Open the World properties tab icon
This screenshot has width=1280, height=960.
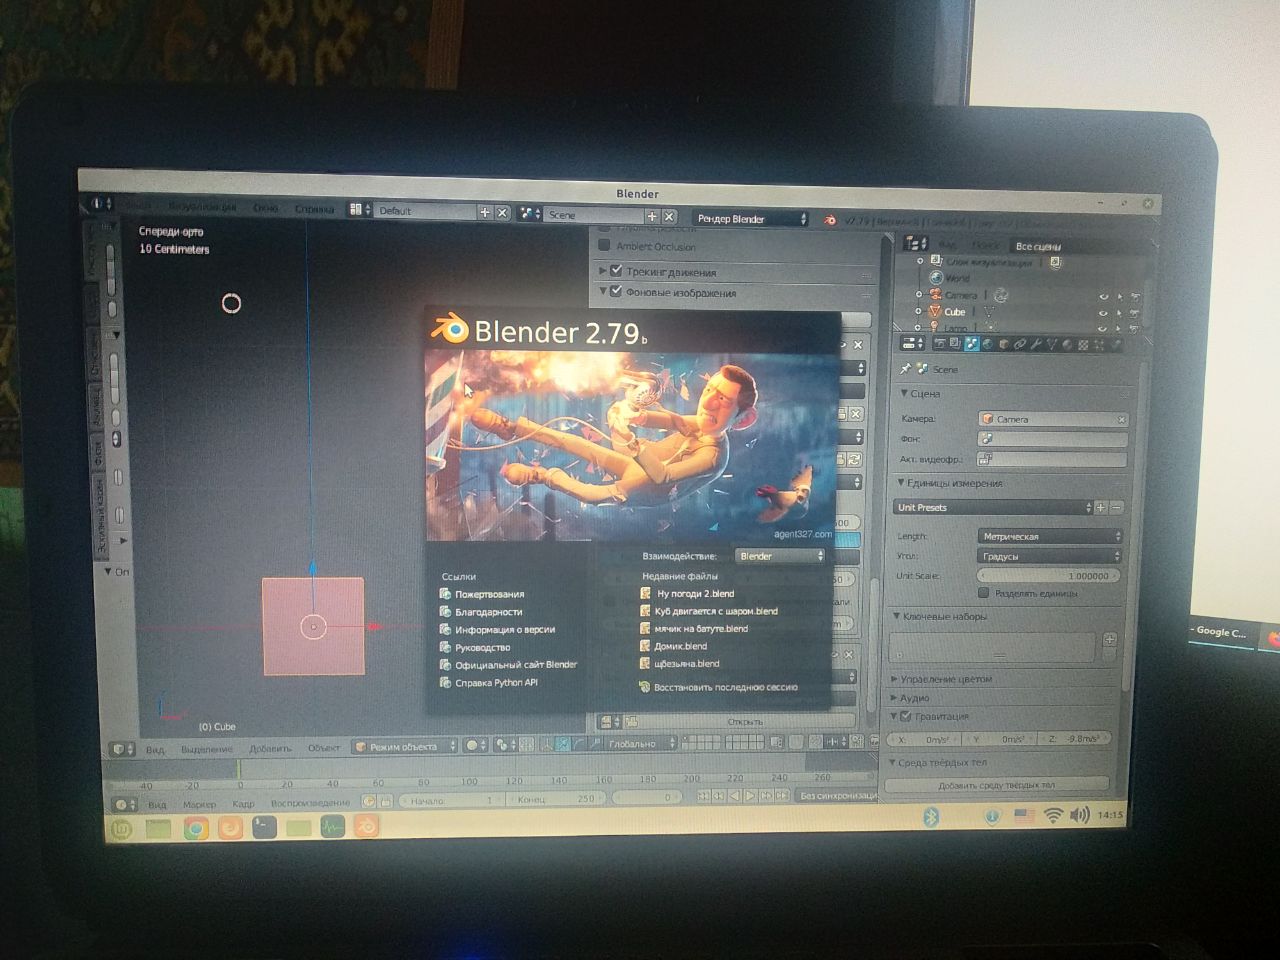[x=988, y=344]
